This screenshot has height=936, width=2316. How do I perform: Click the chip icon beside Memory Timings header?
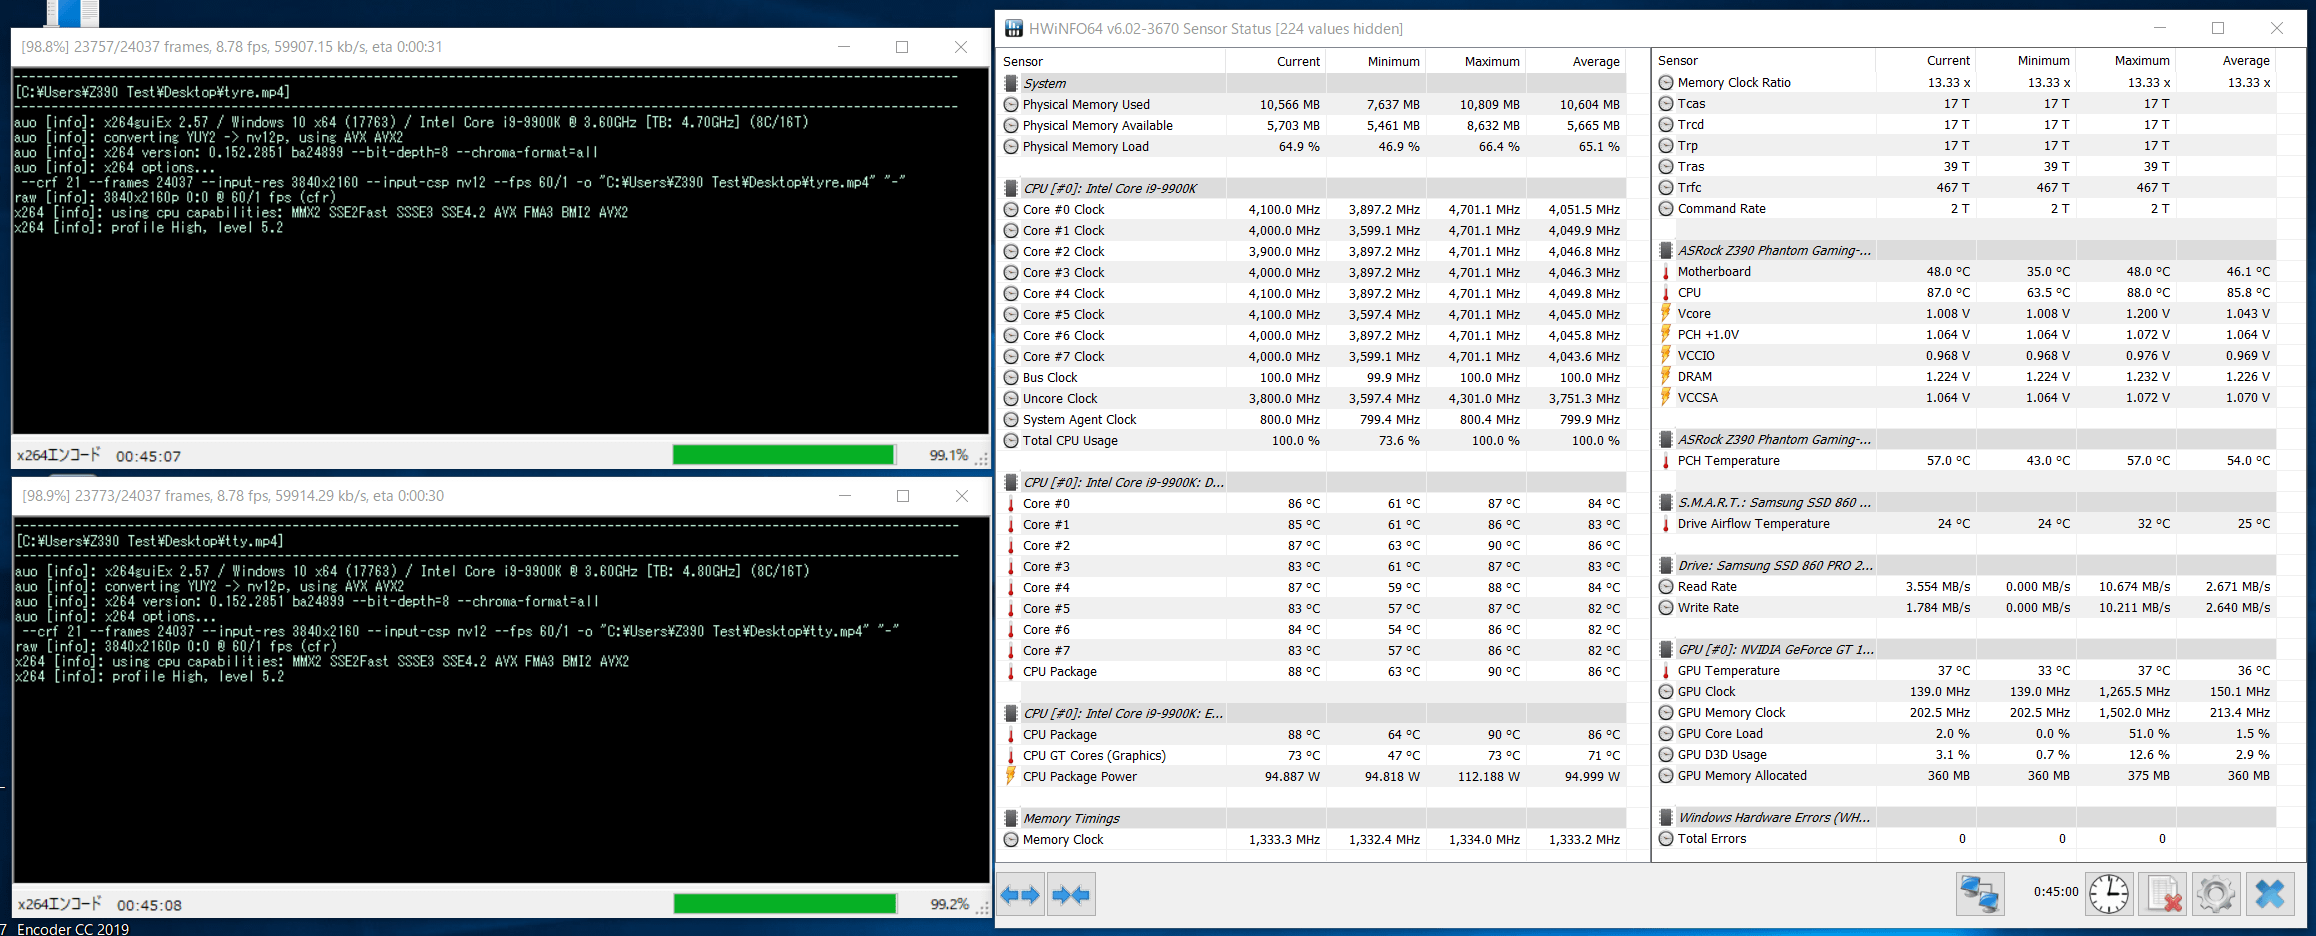[1011, 818]
